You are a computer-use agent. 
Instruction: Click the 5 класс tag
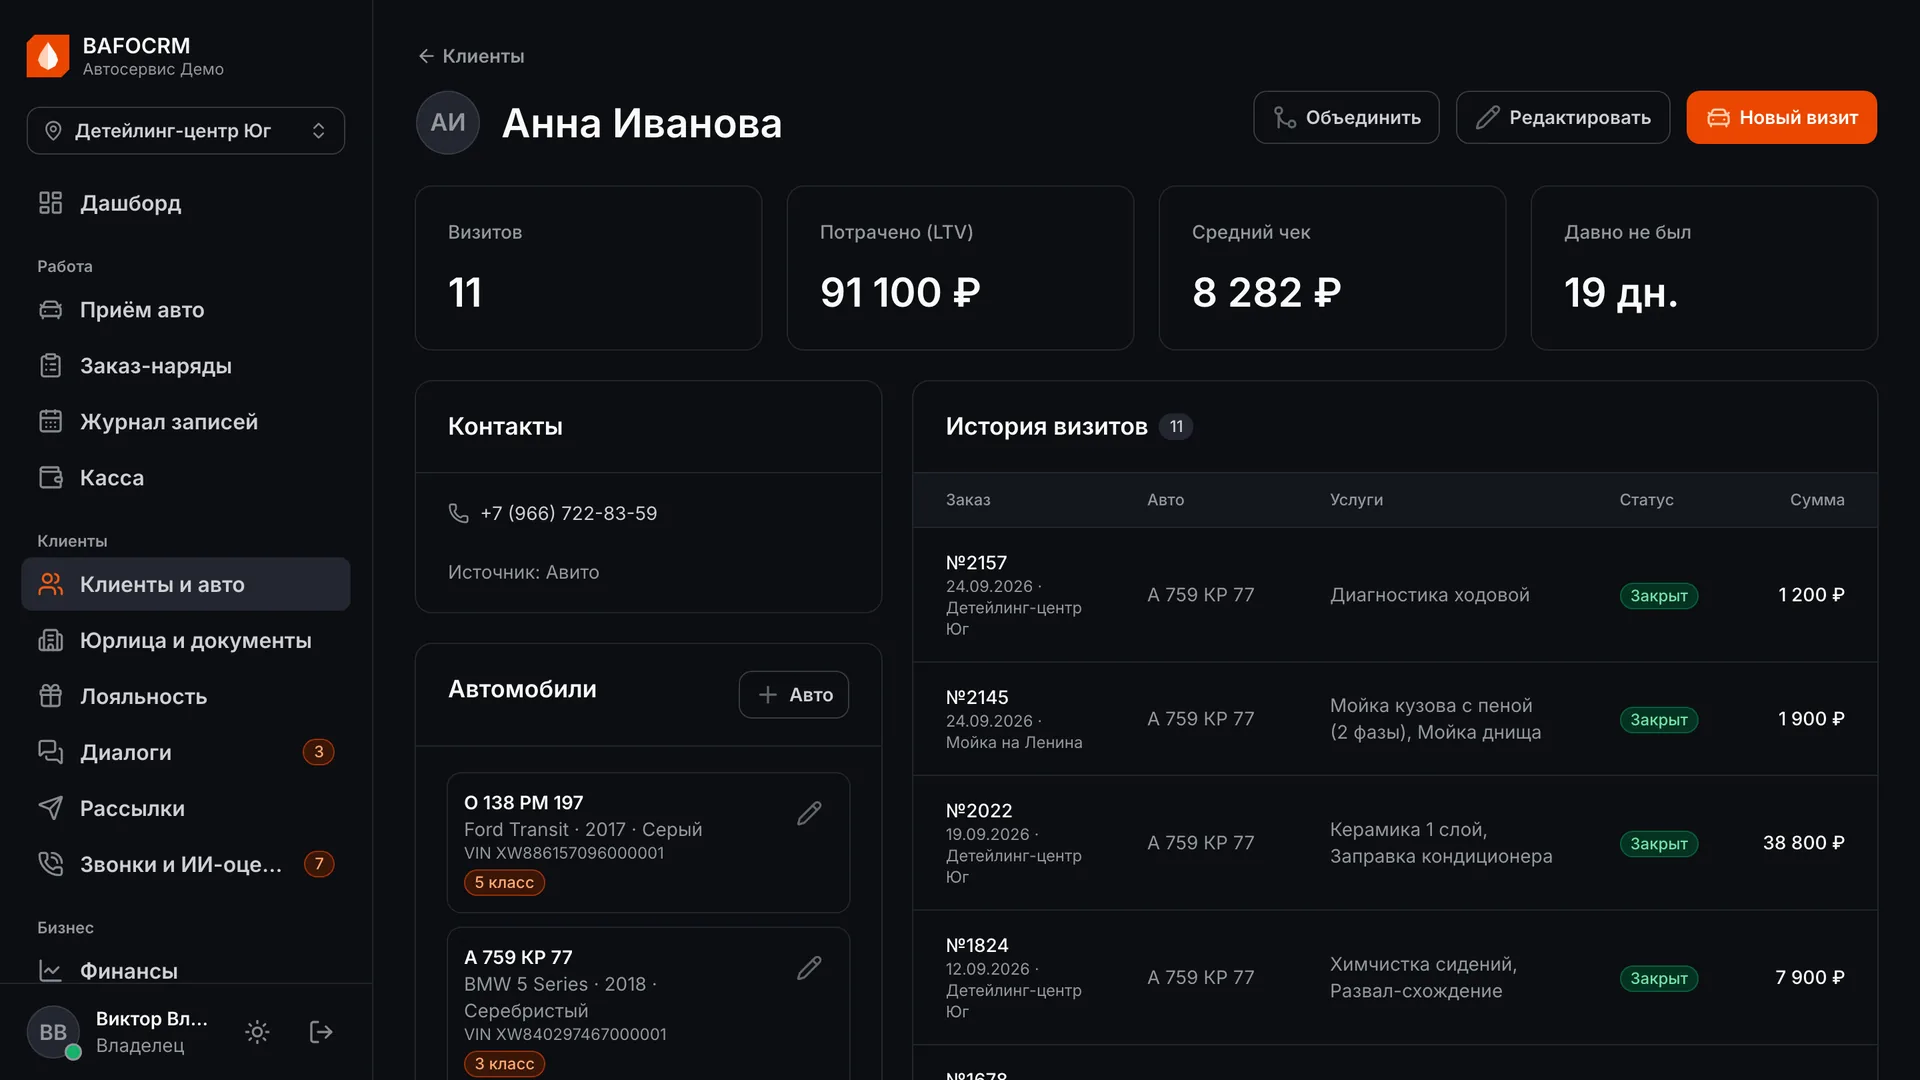pyautogui.click(x=504, y=883)
